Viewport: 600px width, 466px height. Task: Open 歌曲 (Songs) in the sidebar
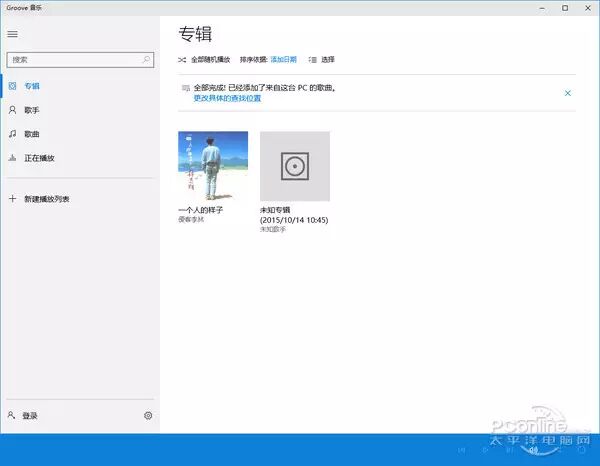coord(80,134)
